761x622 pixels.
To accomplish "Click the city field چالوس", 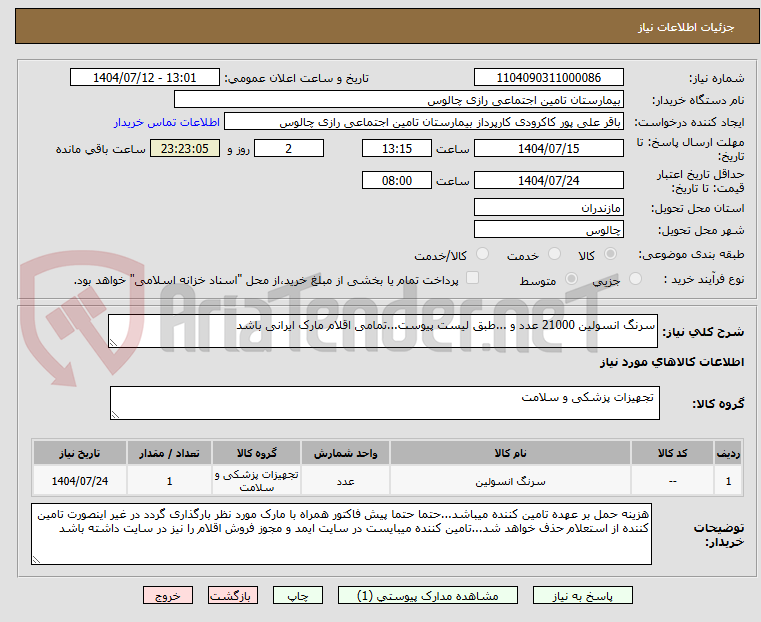I will [x=548, y=229].
